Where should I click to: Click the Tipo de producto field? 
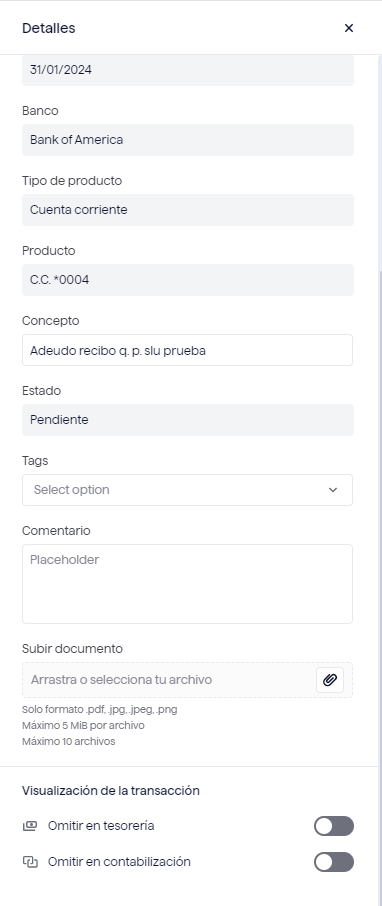[x=188, y=210]
